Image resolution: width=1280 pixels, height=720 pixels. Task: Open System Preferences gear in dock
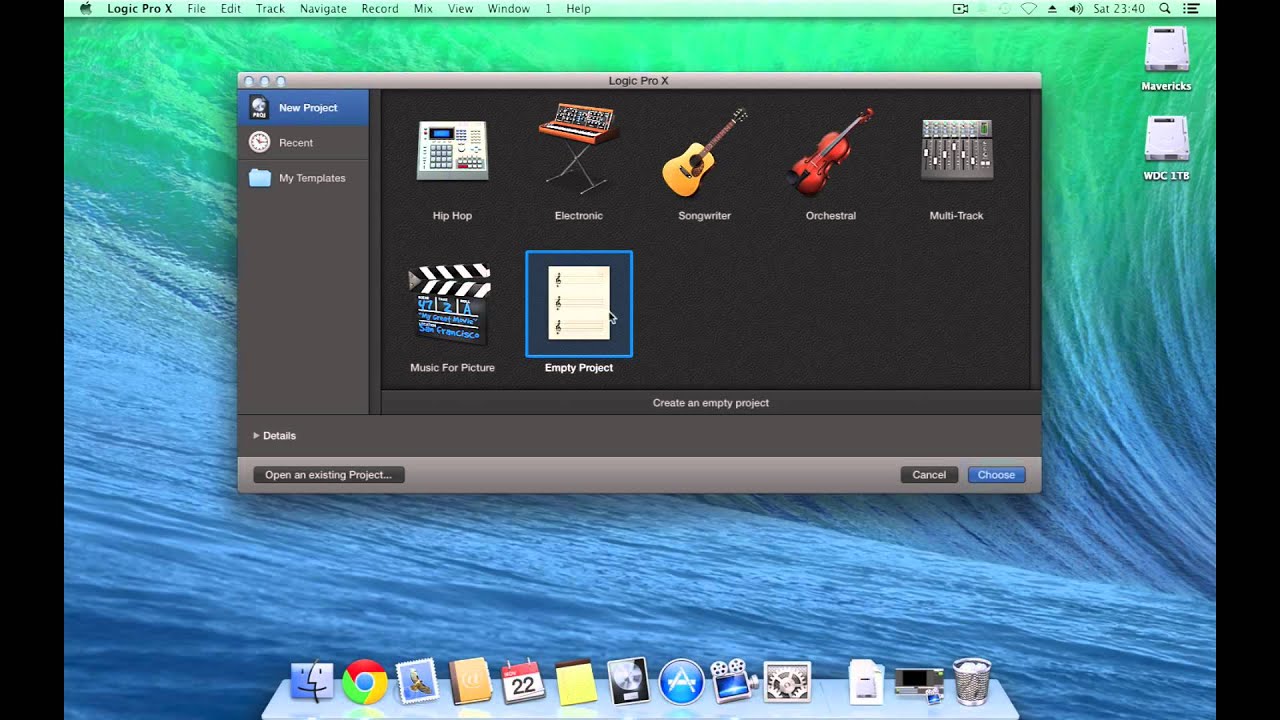click(x=787, y=682)
